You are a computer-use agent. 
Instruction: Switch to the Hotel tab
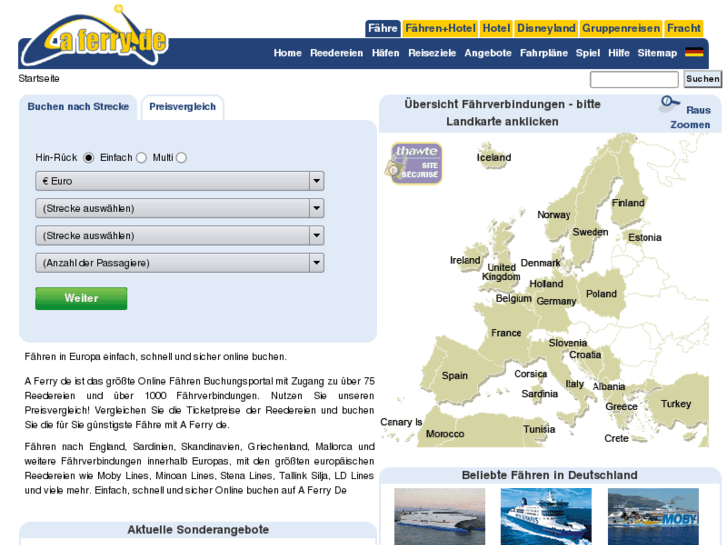point(496,28)
